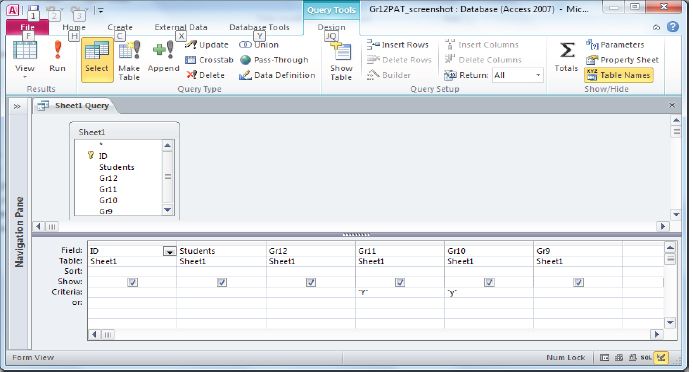This screenshot has height=372, width=693.
Task: Select Gr11 field in Sheet1 list
Action: [x=108, y=189]
